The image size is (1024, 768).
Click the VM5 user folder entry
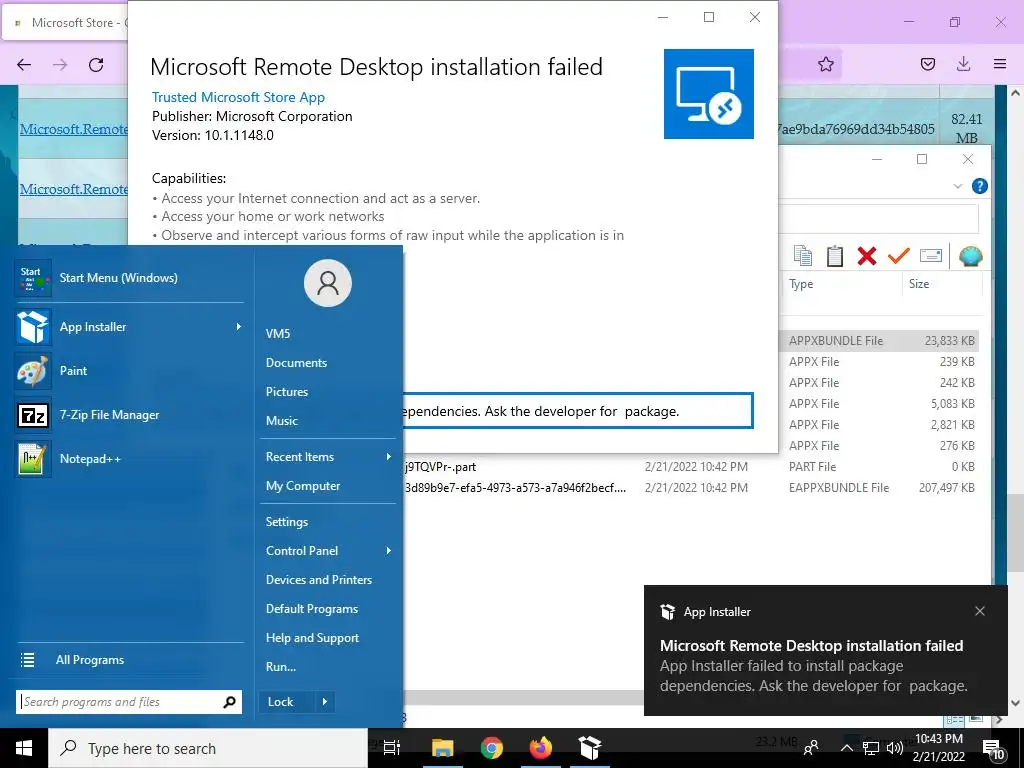278,334
